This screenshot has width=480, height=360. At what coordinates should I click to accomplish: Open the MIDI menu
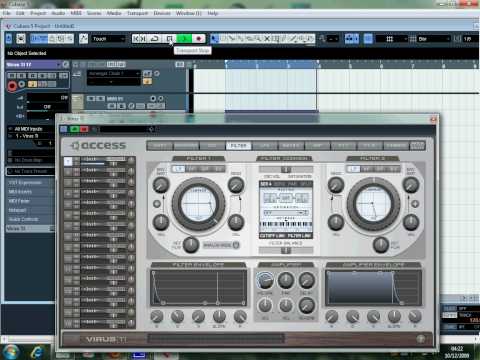[x=76, y=13]
